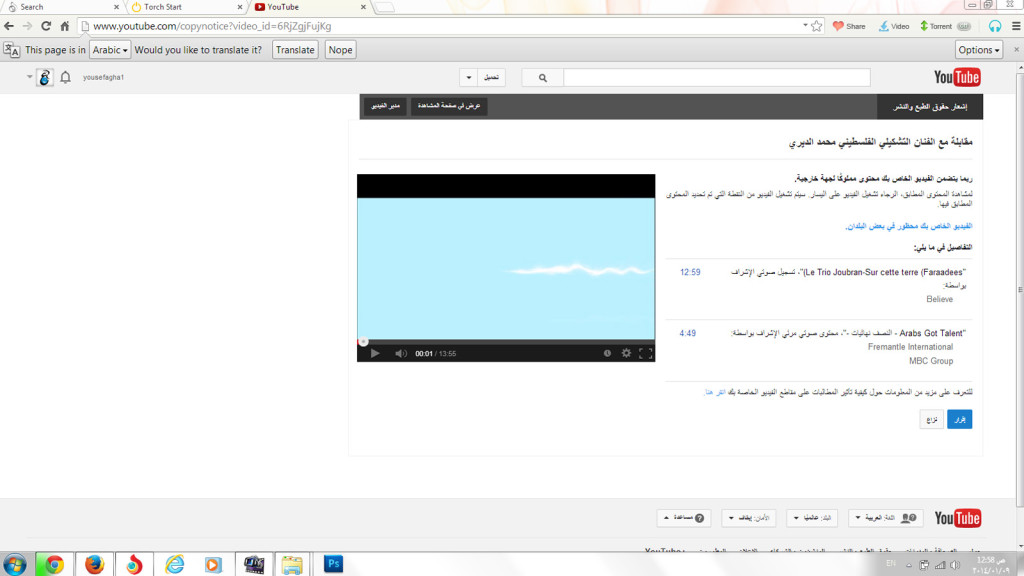Click the blue blocked-in-some-countries link
The height and width of the screenshot is (576, 1024).
(908, 226)
